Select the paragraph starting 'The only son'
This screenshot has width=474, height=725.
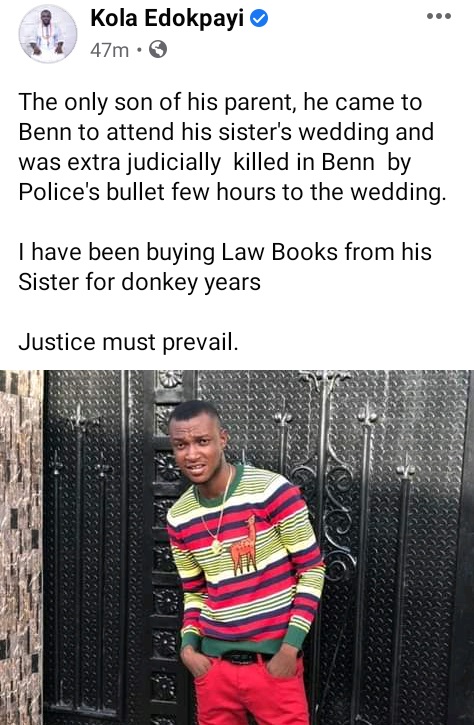click(x=233, y=147)
